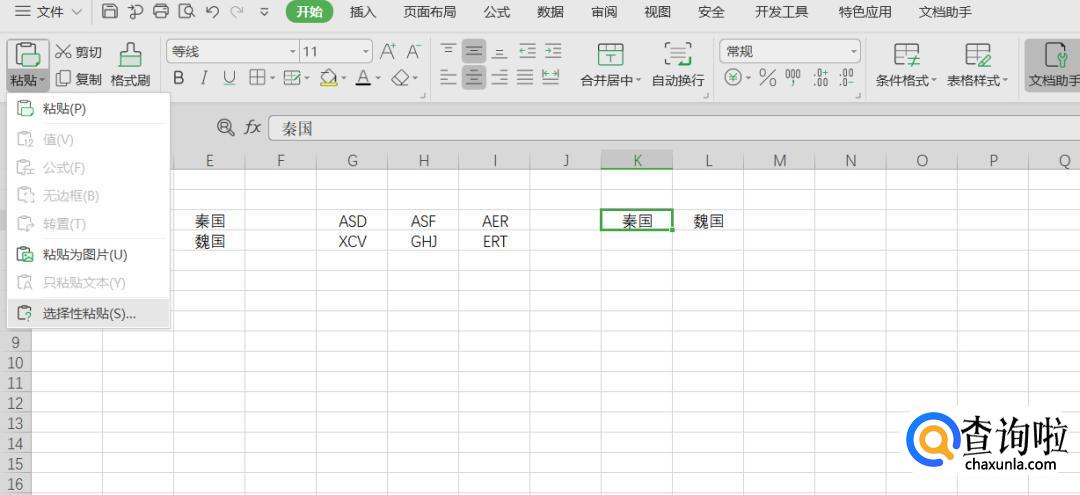
Task: Toggle Italic formatting
Action: pos(204,78)
